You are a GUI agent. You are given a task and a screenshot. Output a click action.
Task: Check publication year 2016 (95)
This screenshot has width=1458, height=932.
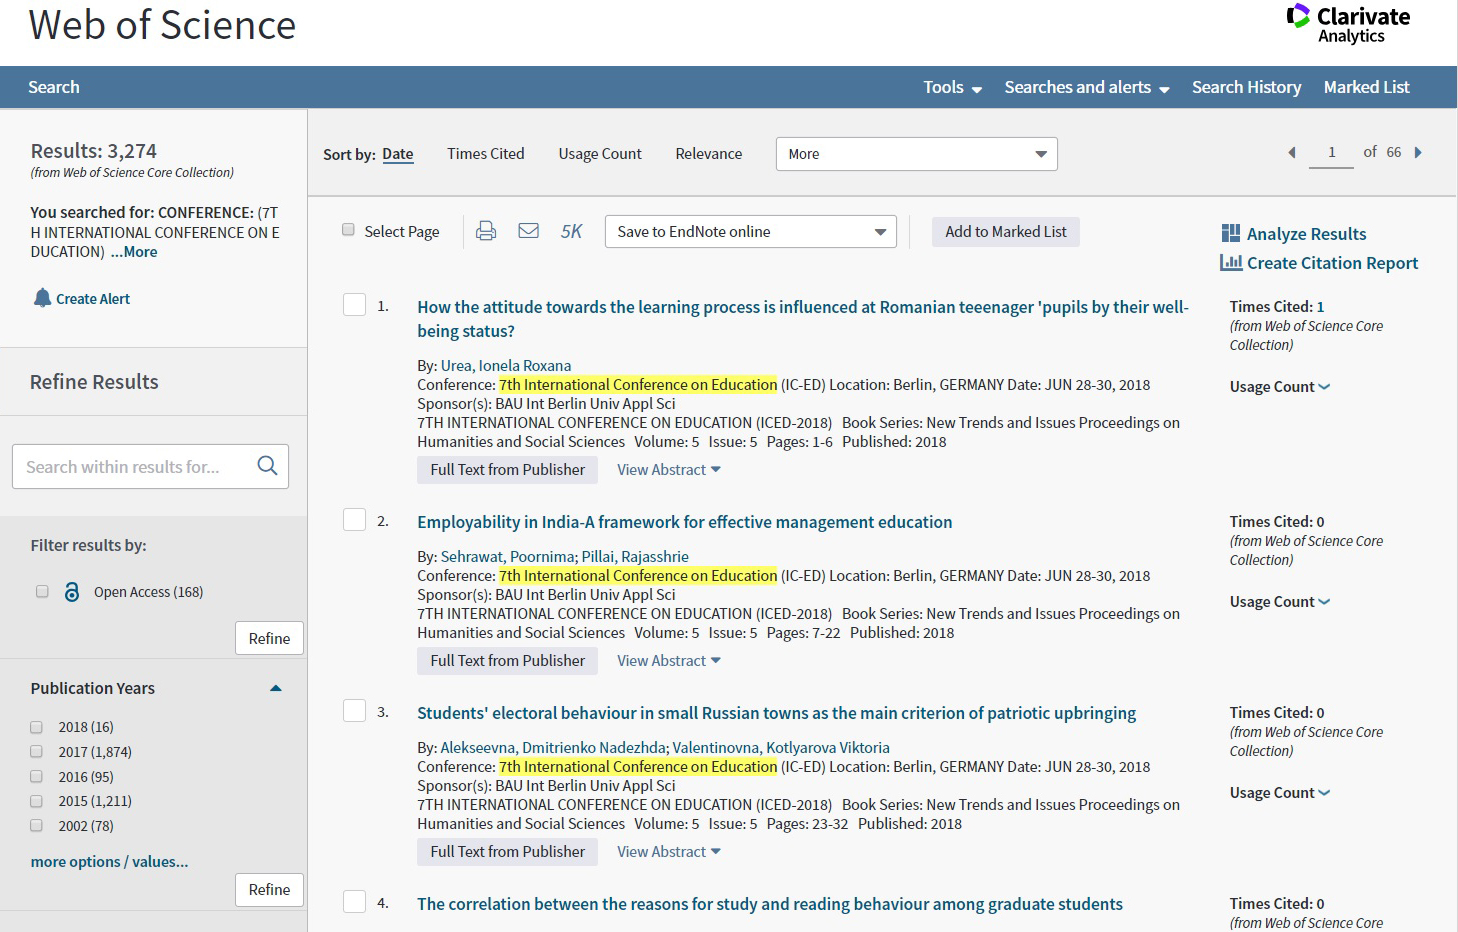pyautogui.click(x=37, y=776)
